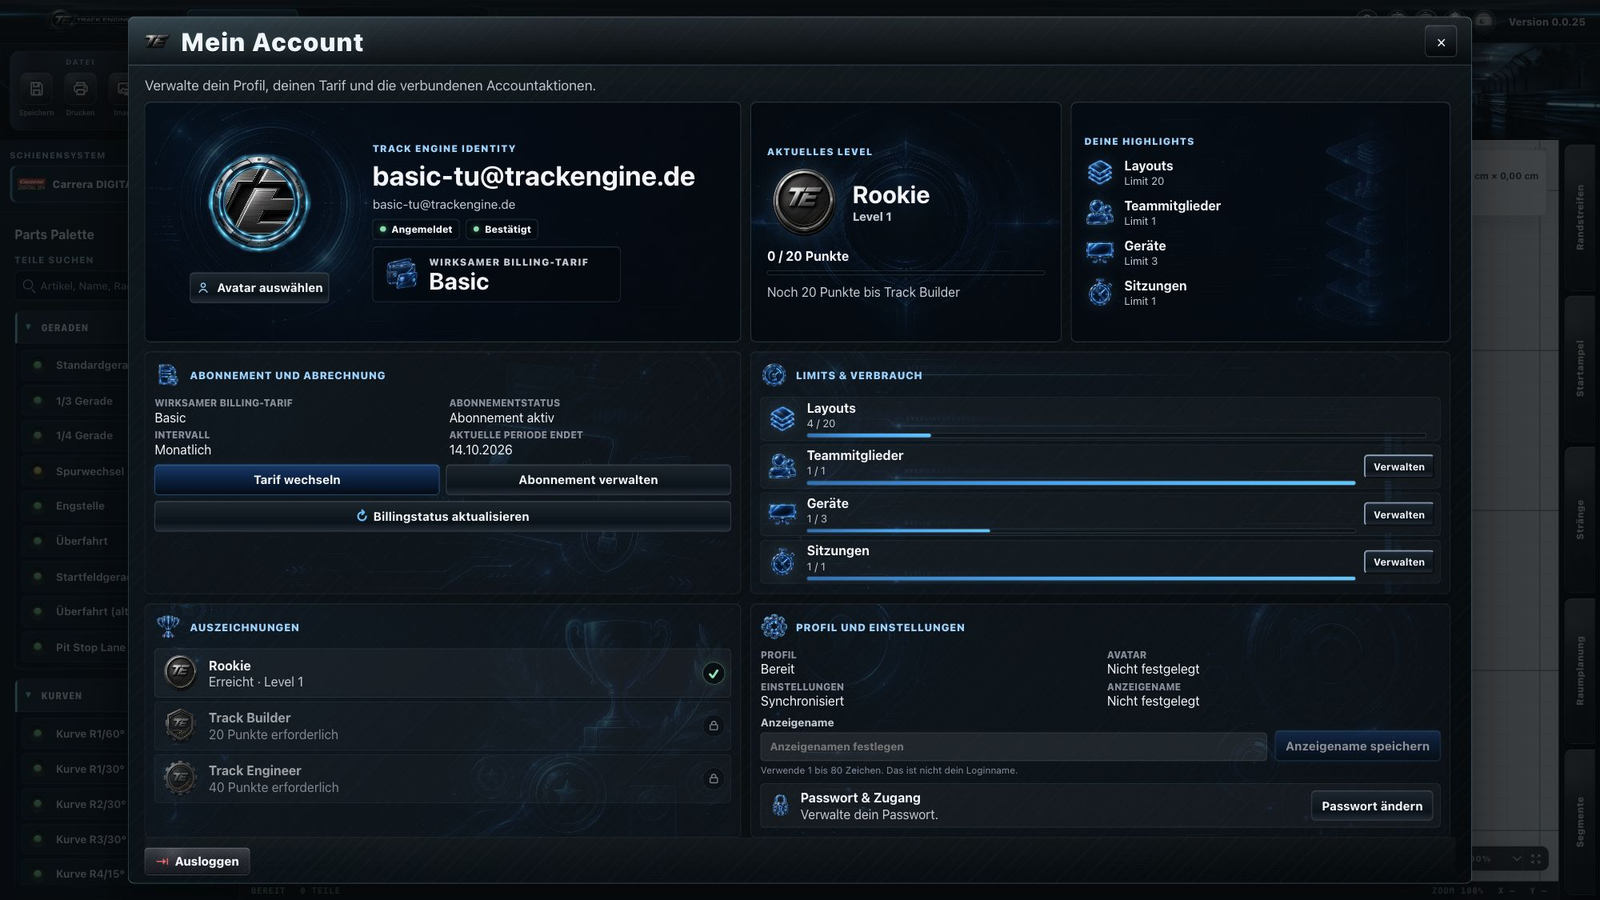
Task: Click the Auszeichnungen trophy icon
Action: pyautogui.click(x=168, y=627)
